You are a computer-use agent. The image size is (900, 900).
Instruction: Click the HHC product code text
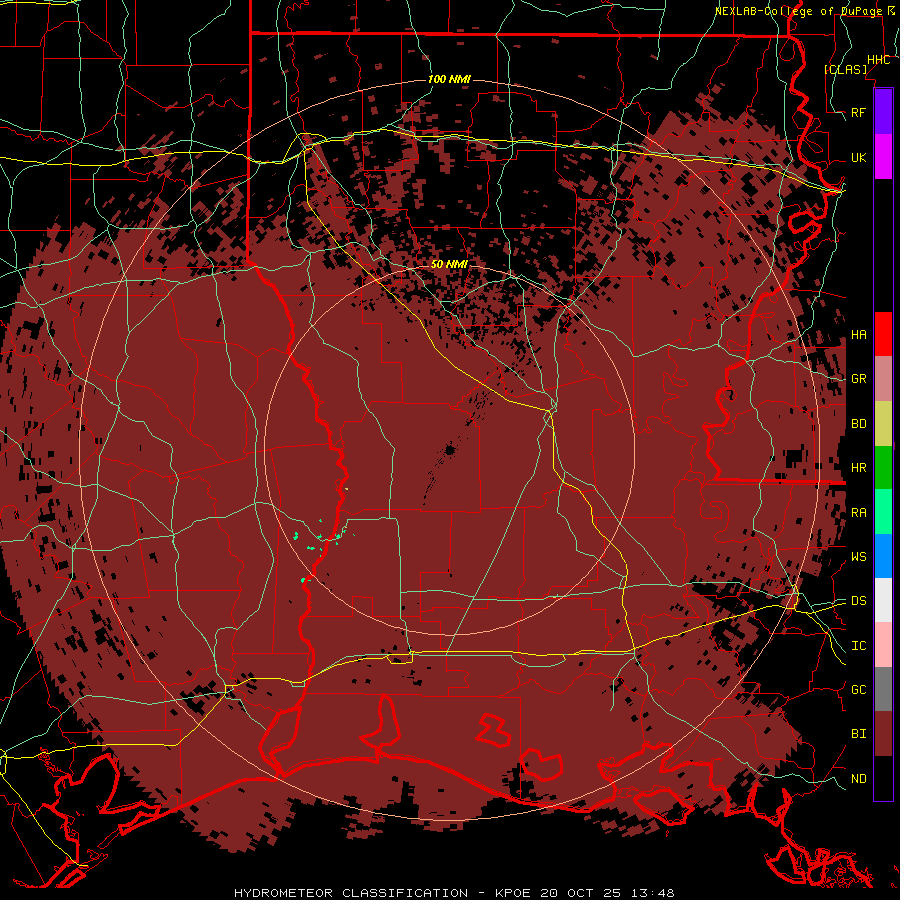pos(878,60)
